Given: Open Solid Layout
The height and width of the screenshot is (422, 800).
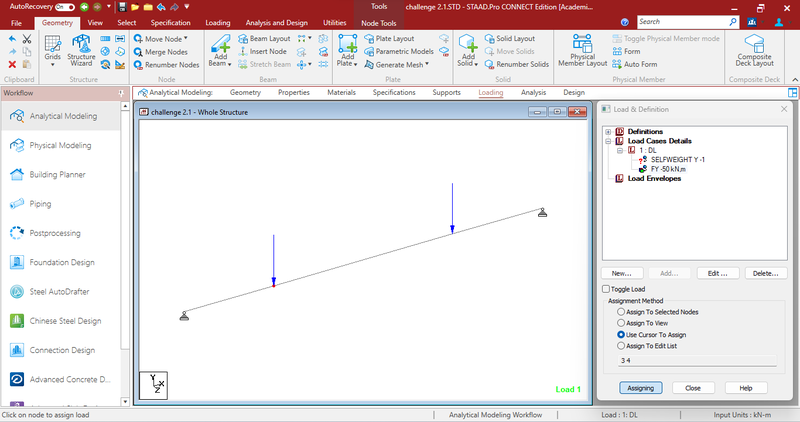Looking at the screenshot, I should (x=510, y=39).
